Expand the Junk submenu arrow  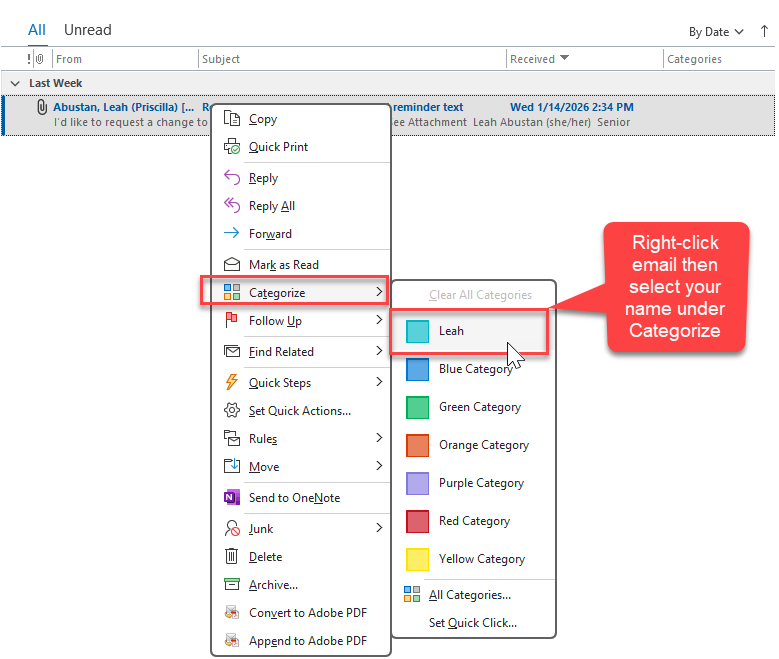click(x=379, y=528)
